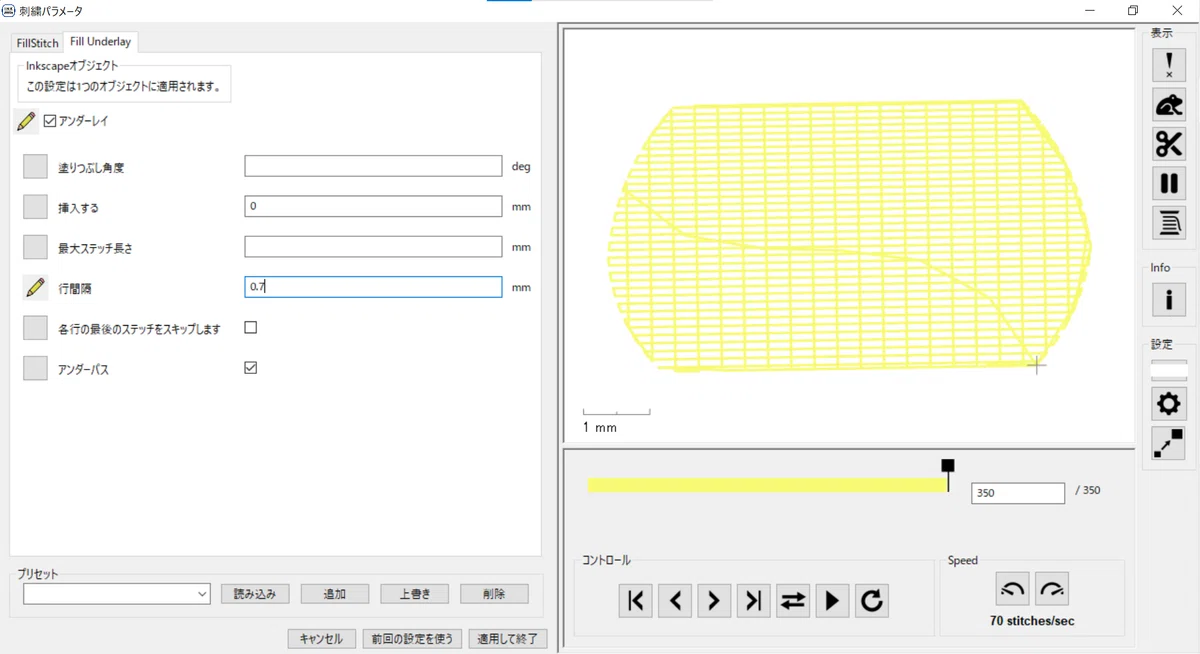Decrease simulation speed button
This screenshot has width=1200, height=654.
[1013, 589]
